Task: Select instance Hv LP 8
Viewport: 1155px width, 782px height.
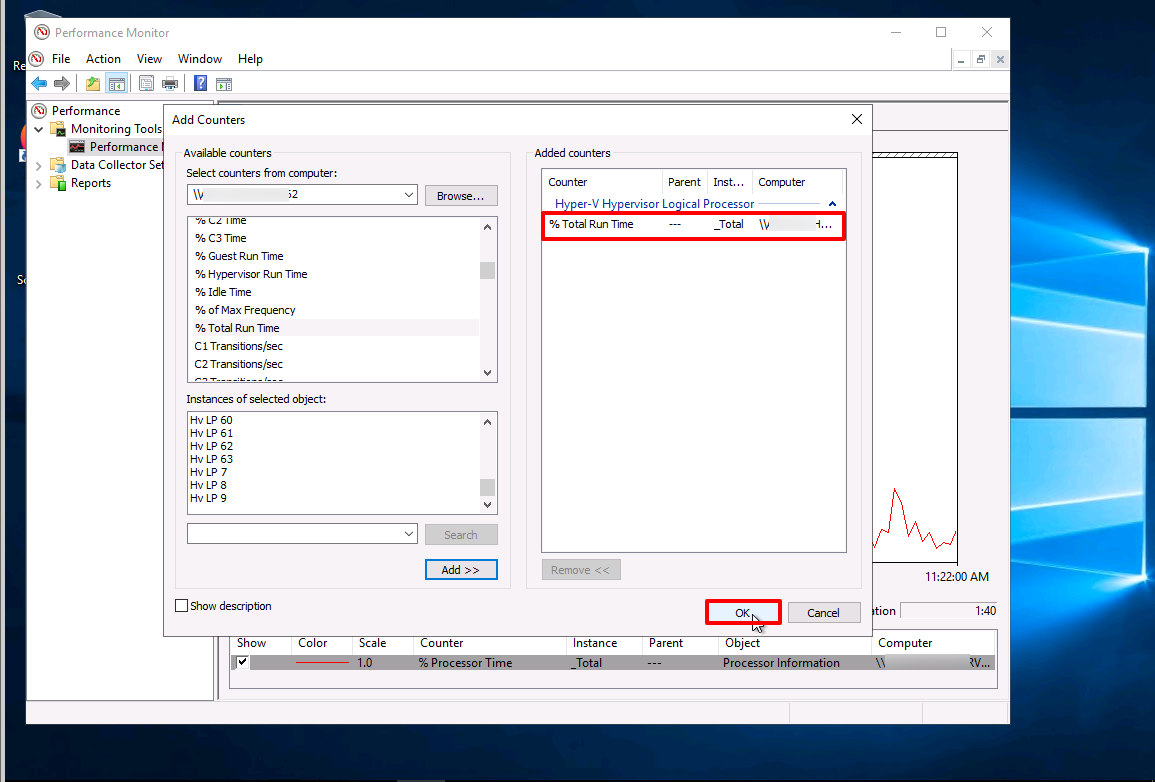Action: pyautogui.click(x=208, y=485)
